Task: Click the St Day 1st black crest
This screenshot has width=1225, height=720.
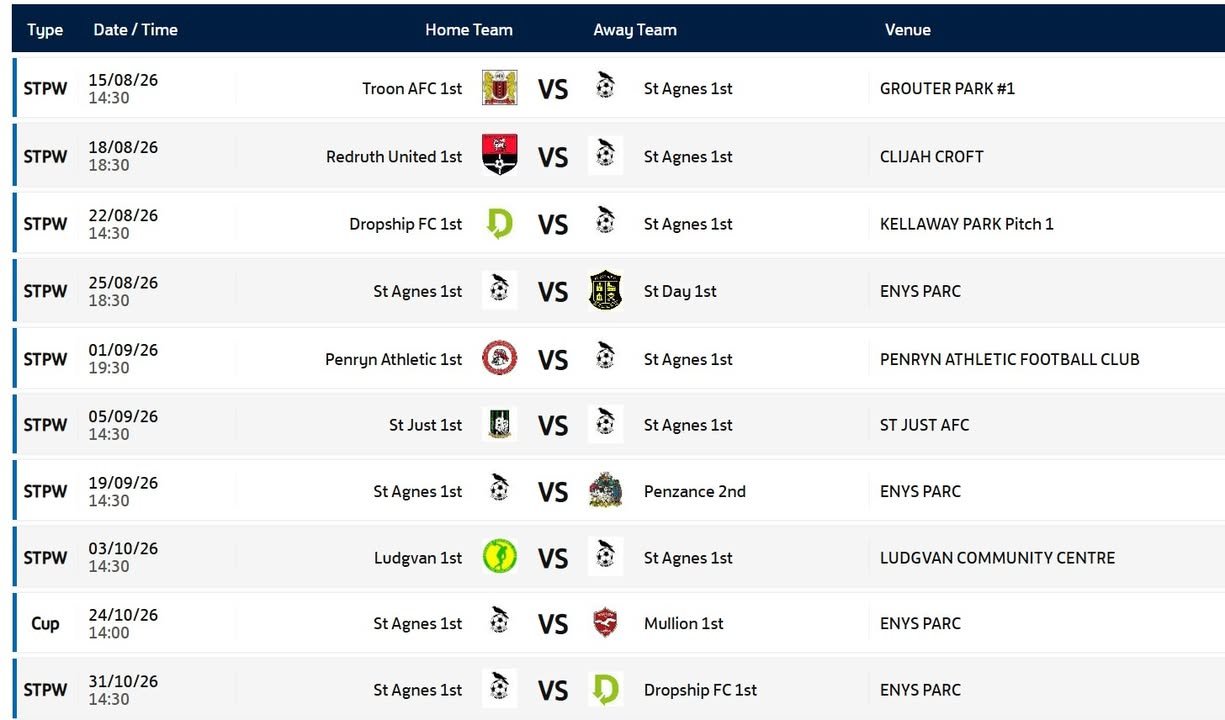Action: [605, 291]
